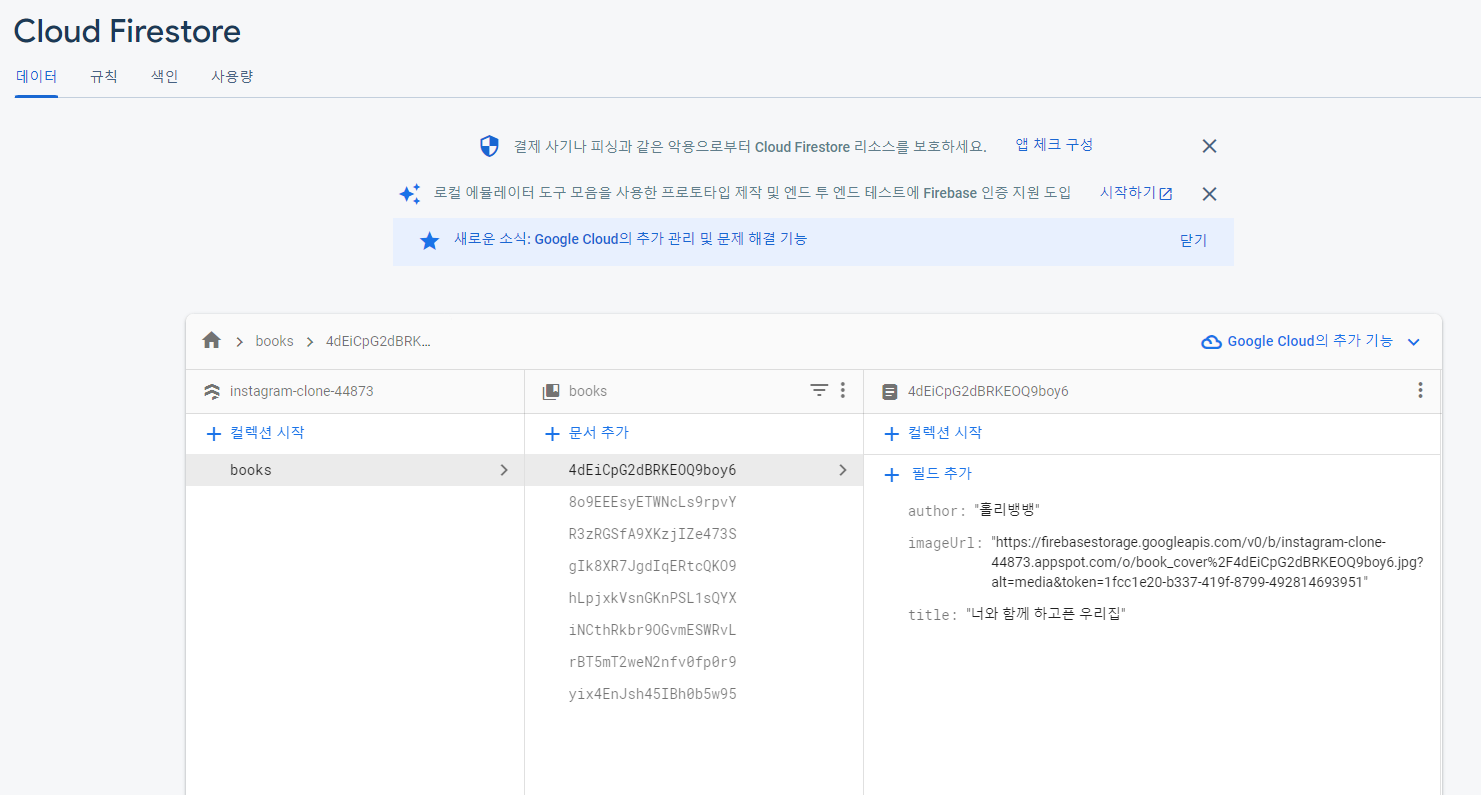
Task: Switch to the 데이터 tab
Action: pos(36,76)
